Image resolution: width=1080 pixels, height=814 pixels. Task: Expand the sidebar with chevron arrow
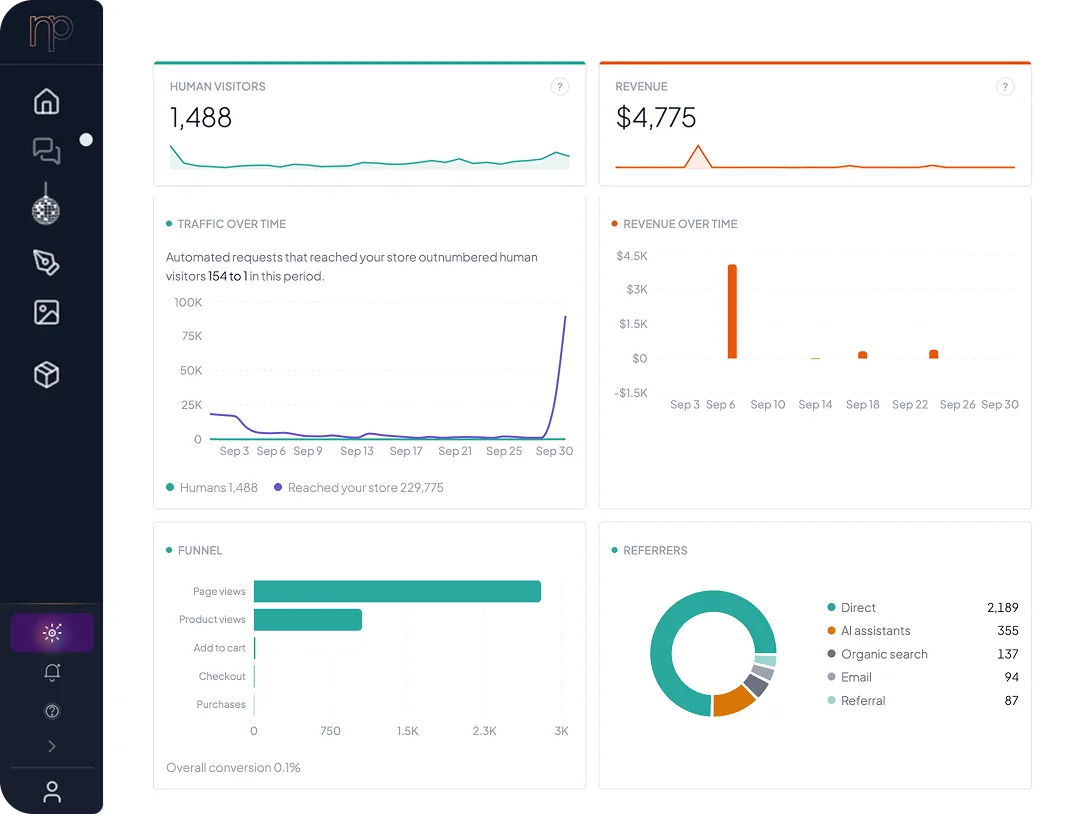[52, 746]
